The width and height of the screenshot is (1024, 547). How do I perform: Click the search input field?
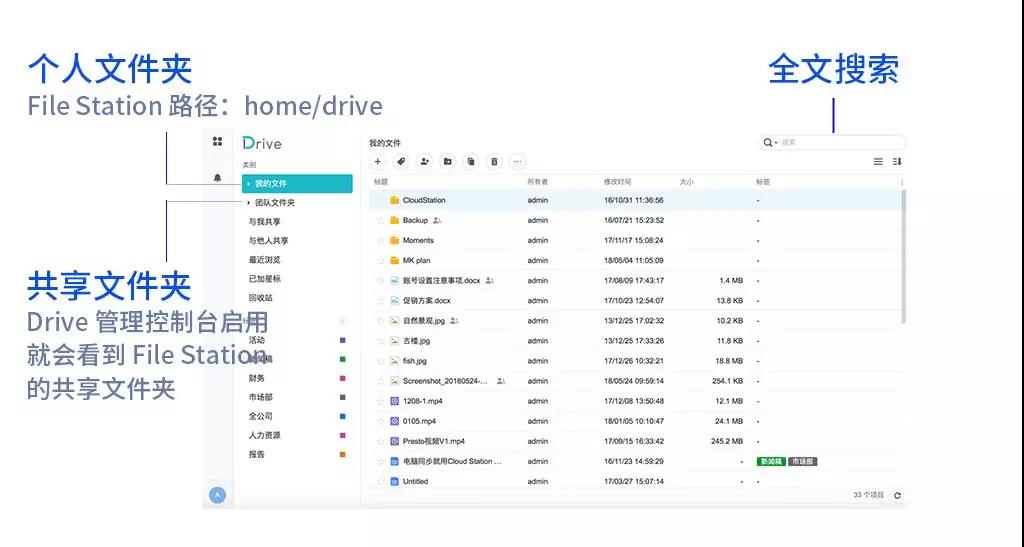840,142
